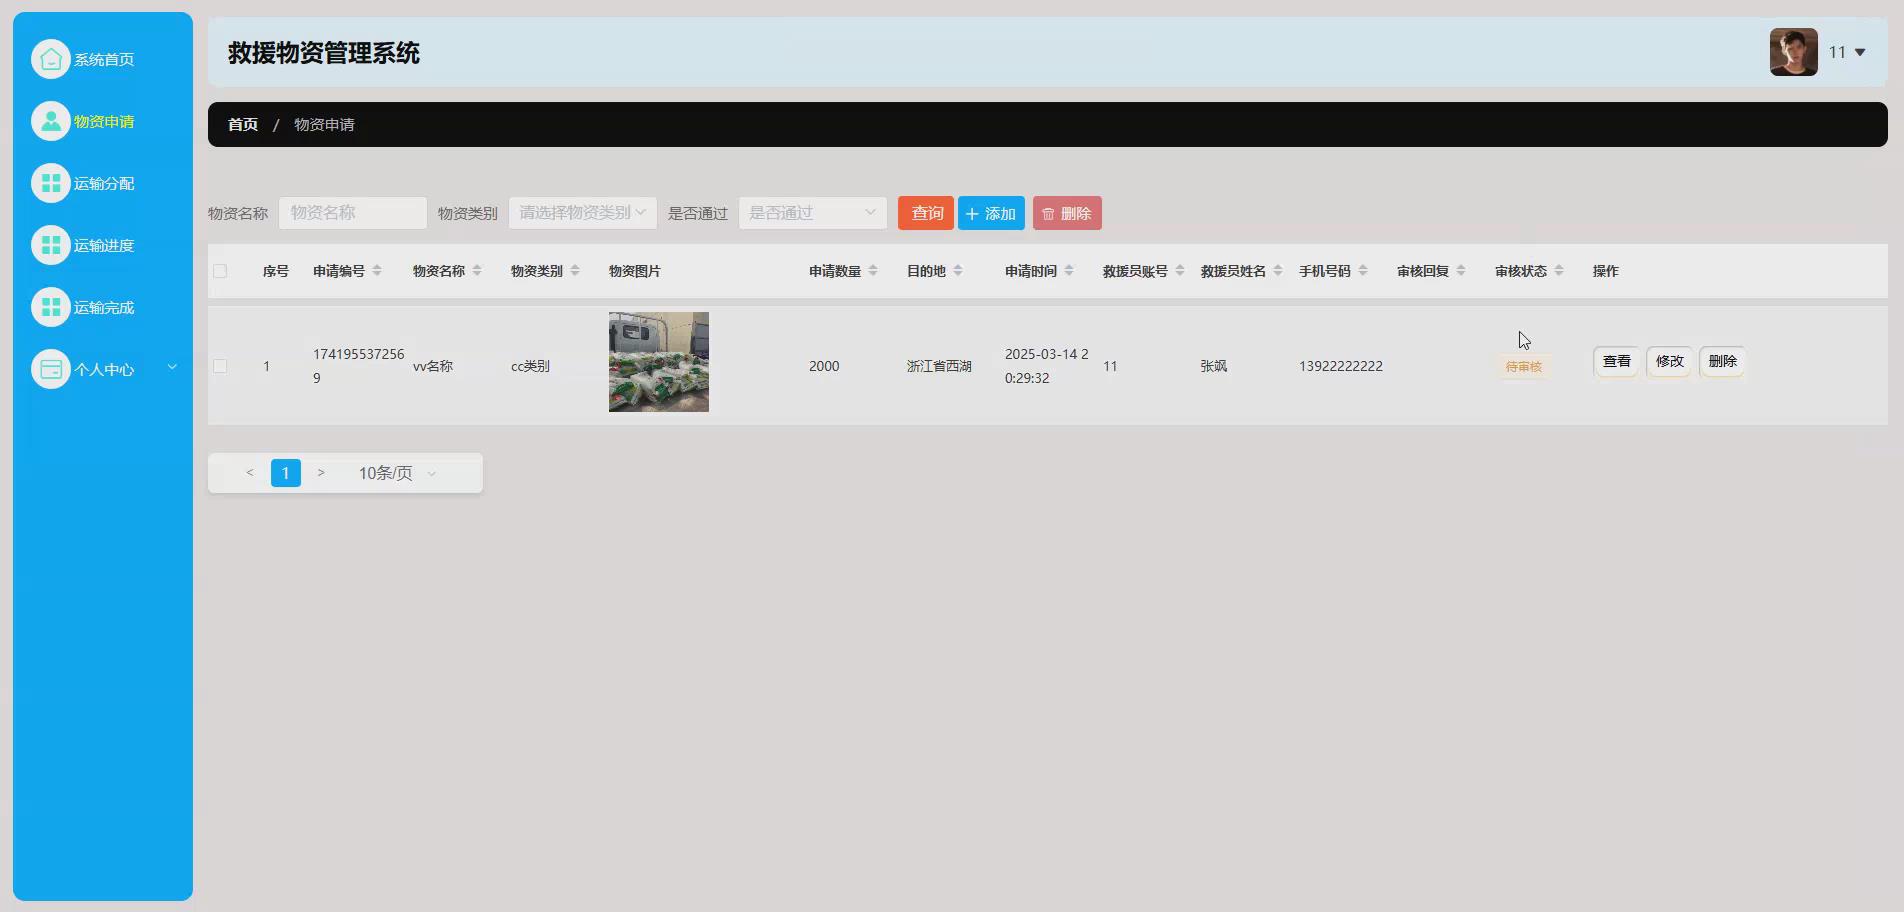Sort by 申请时间 column sort arrows
Screen dimensions: 1904x912
tap(1069, 271)
